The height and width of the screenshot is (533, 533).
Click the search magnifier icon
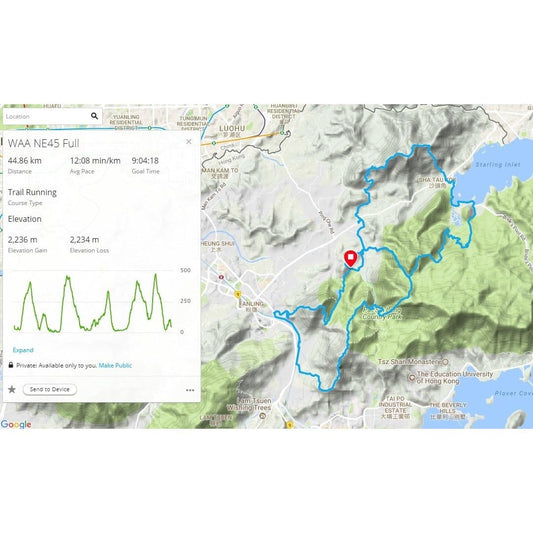click(x=94, y=116)
